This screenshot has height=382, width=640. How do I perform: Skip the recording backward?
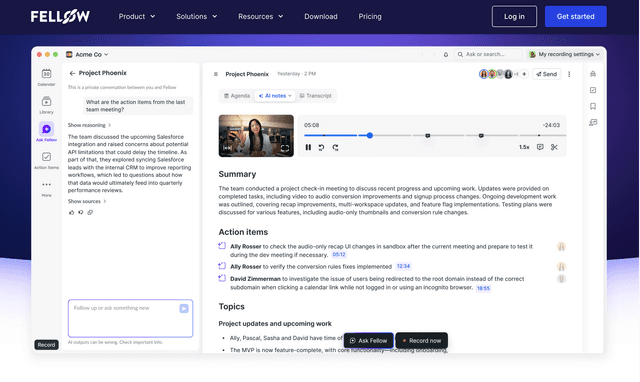[322, 147]
